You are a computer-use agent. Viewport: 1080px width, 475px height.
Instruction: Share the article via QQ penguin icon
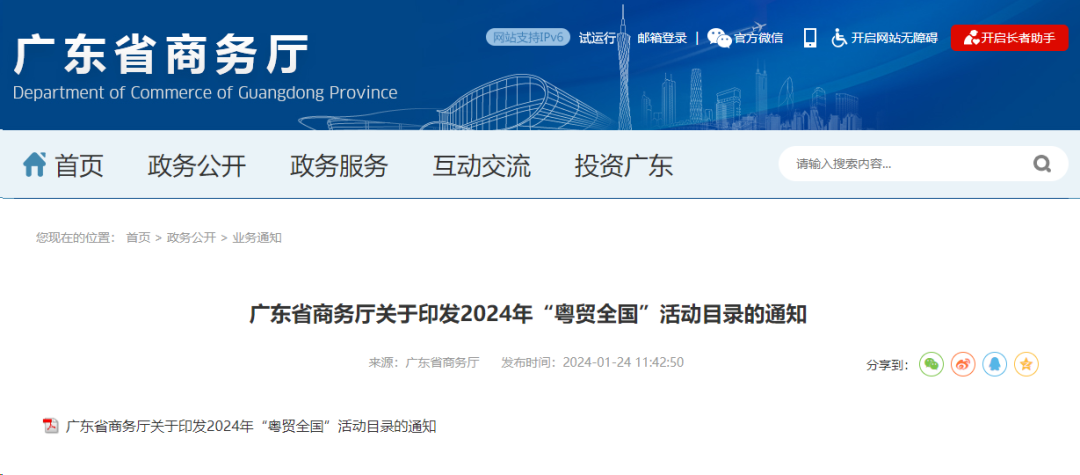994,365
